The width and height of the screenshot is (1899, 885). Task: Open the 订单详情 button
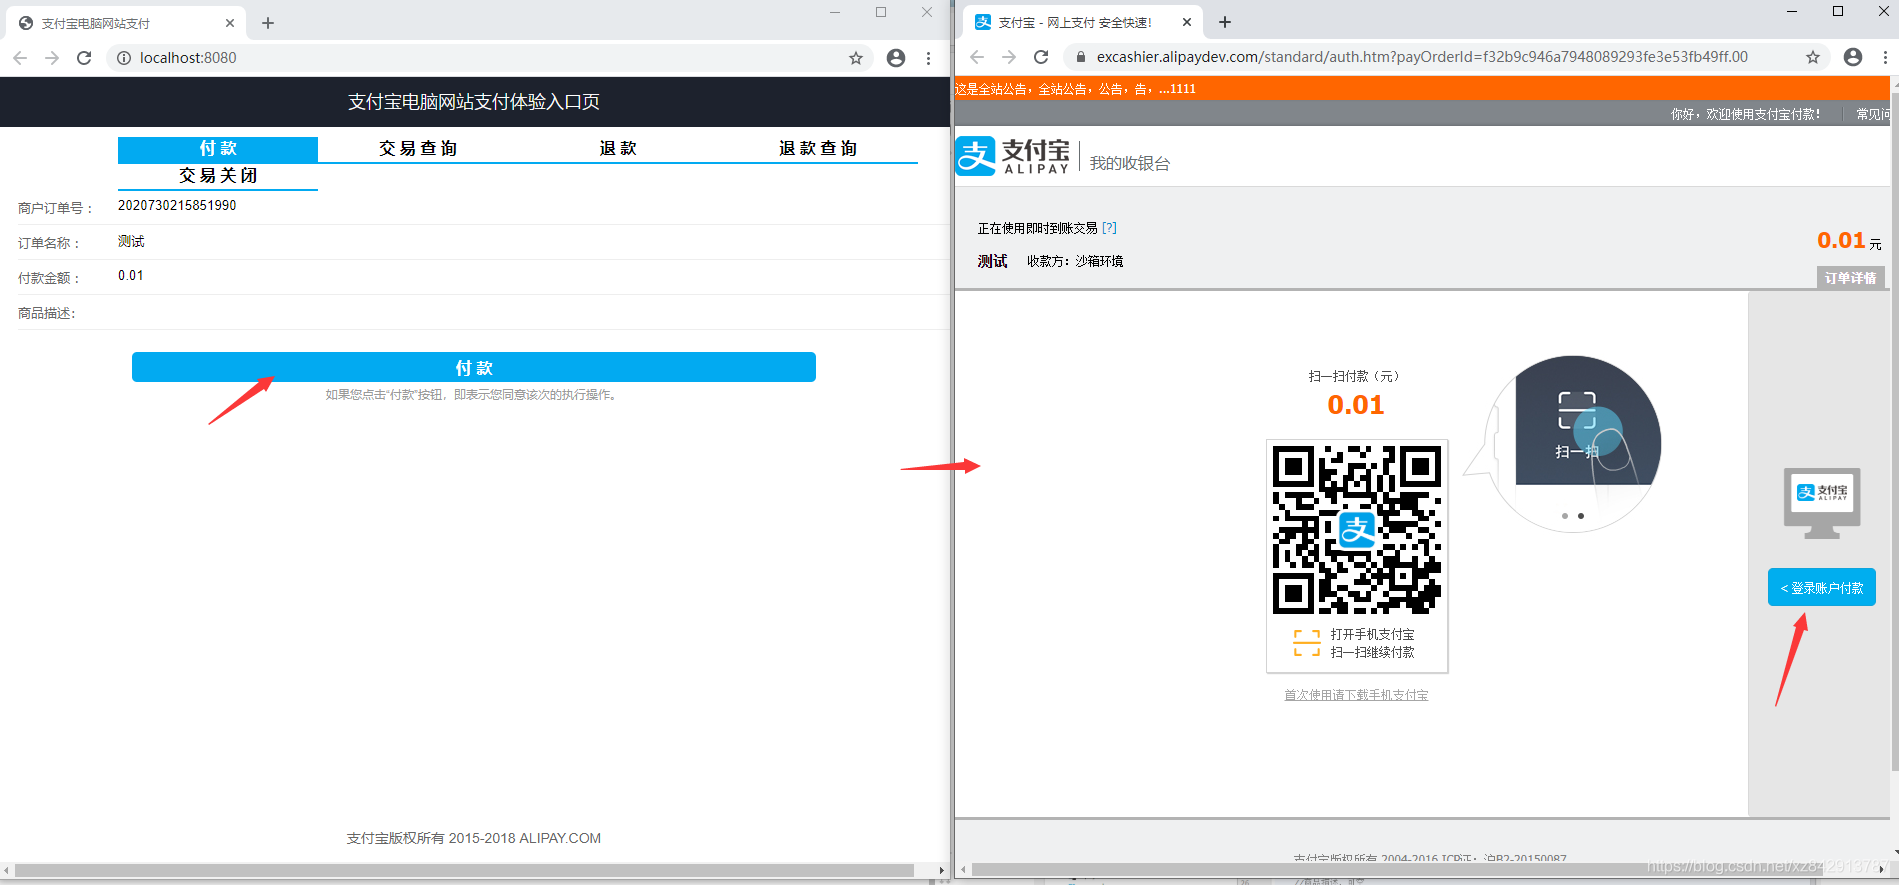1850,278
